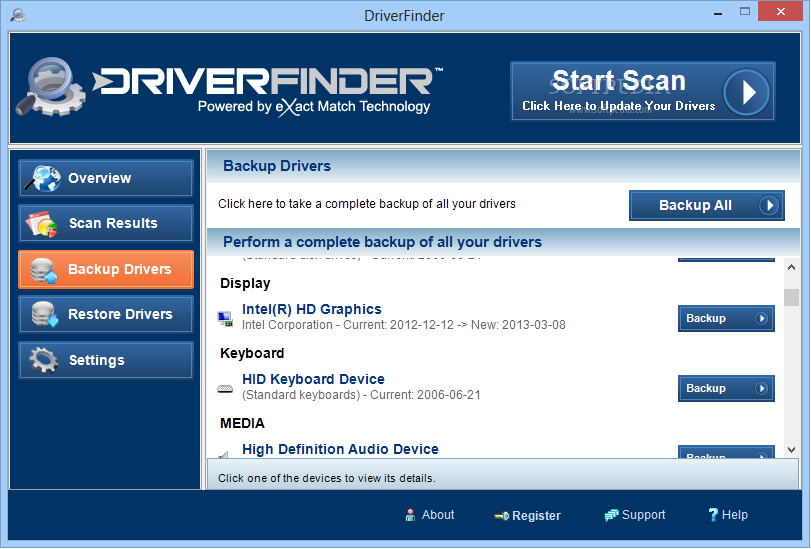Click the Backup All button
The image size is (811, 549).
707,205
